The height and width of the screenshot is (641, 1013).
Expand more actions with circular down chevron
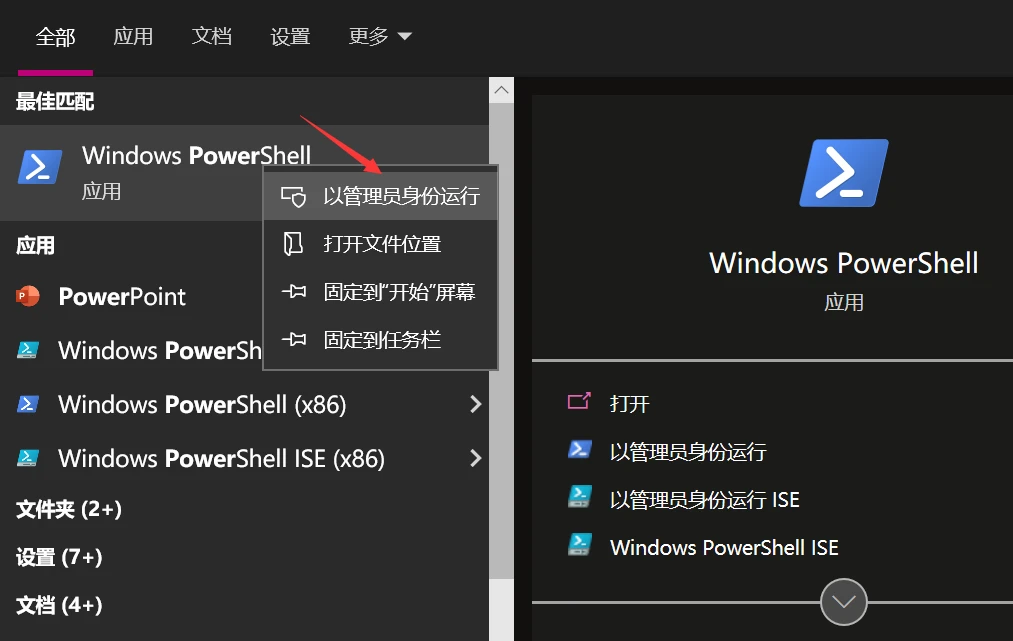844,602
